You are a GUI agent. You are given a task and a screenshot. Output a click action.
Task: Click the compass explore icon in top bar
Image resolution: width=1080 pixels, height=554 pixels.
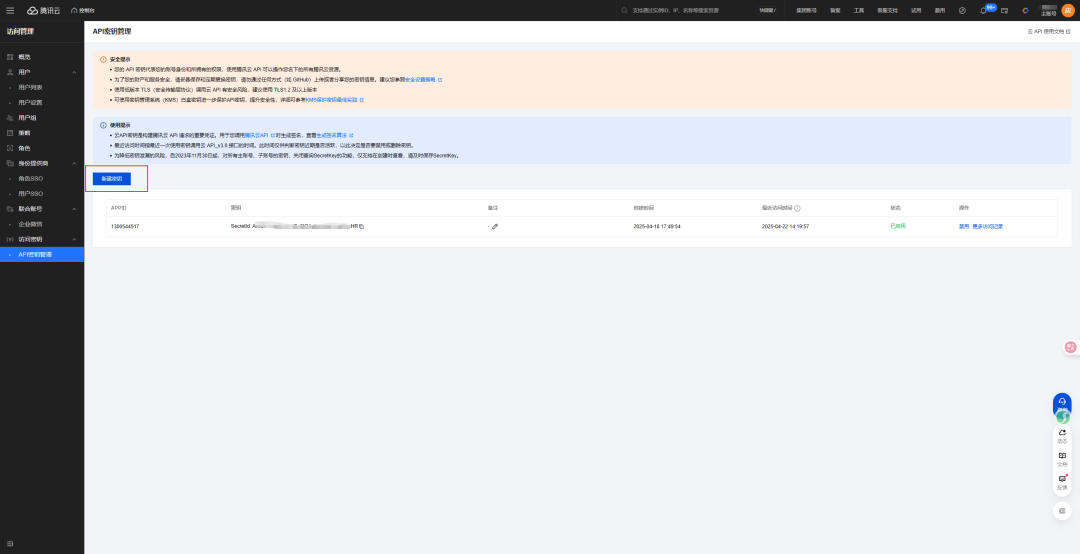tap(962, 10)
